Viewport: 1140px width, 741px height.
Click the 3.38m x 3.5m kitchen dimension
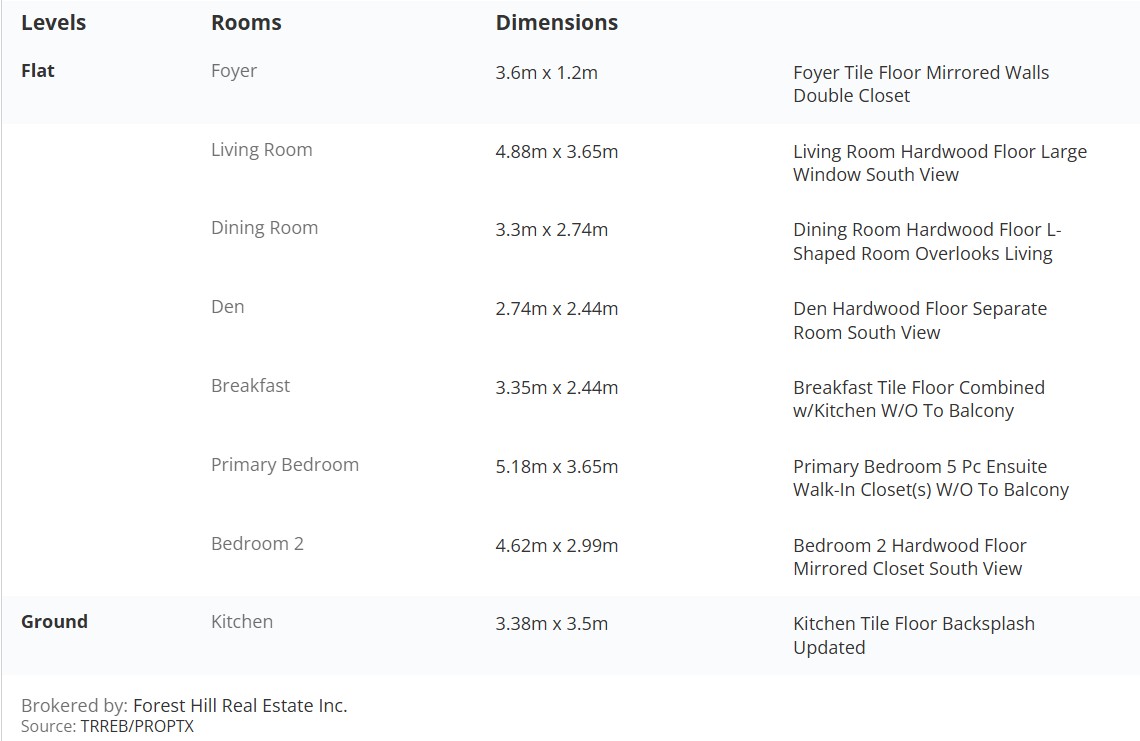(552, 624)
